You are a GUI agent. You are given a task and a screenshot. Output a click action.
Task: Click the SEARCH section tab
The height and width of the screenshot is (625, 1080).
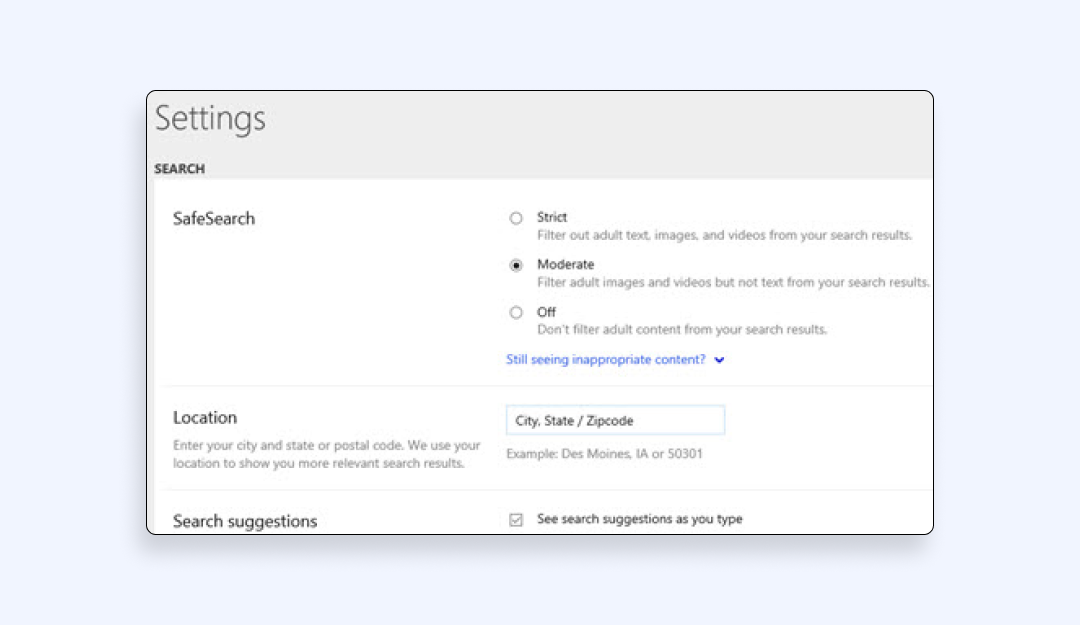(179, 169)
